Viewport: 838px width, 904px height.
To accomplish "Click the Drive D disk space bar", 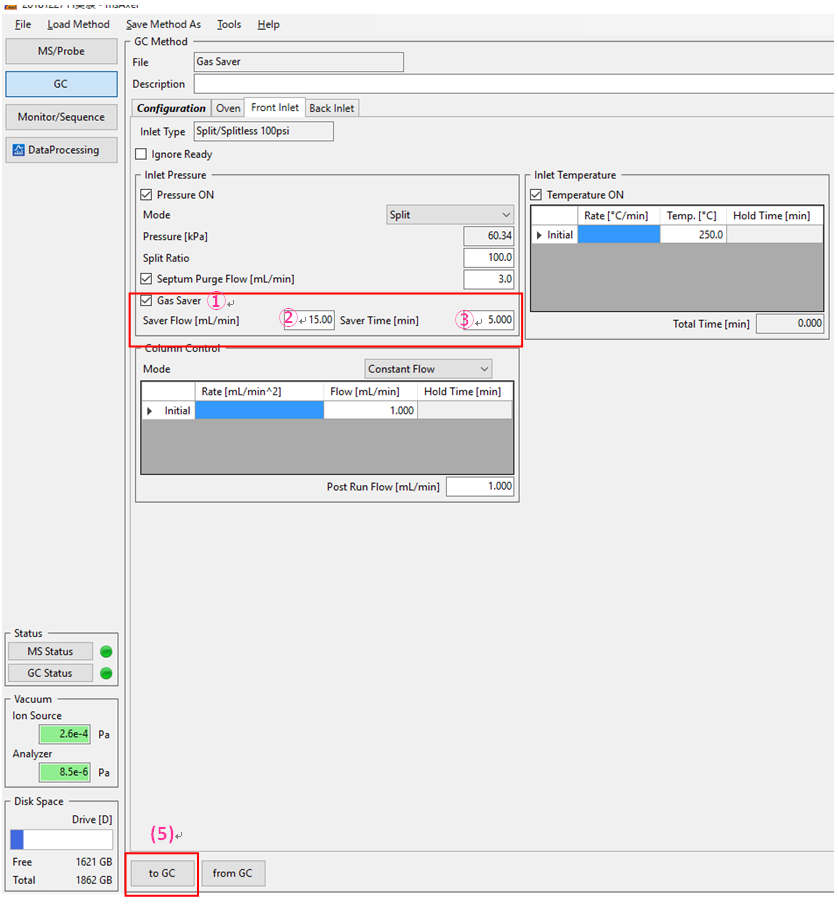I will coord(61,840).
